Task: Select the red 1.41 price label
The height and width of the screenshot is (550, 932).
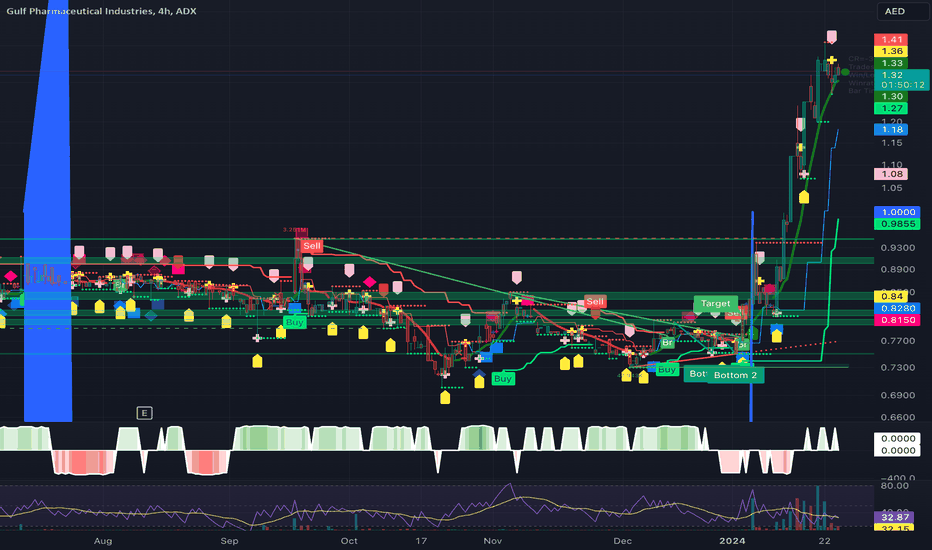Action: 891,39
